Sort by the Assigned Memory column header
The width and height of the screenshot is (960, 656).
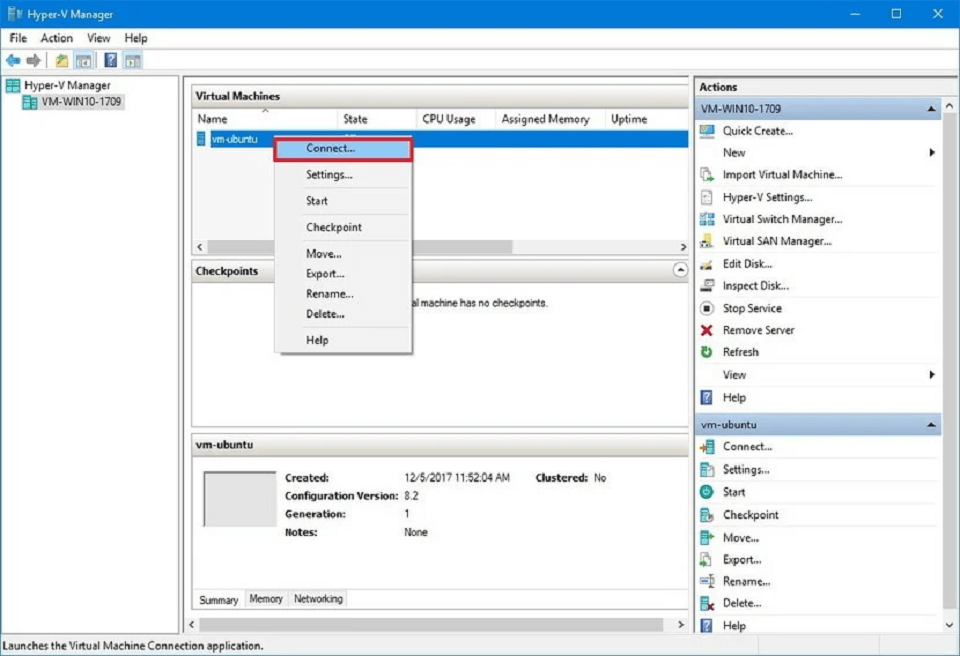(x=550, y=119)
